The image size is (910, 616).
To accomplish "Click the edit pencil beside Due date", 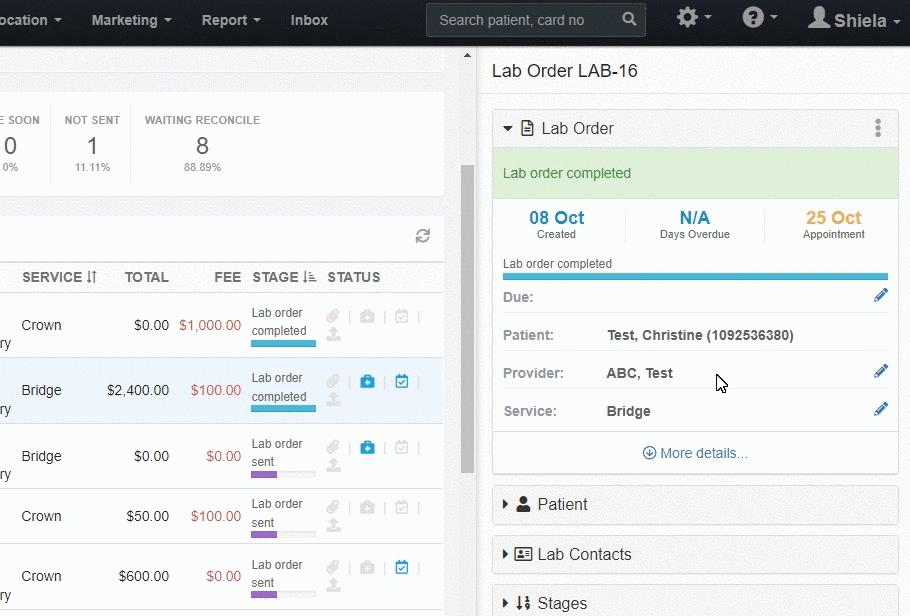I will point(881,294).
